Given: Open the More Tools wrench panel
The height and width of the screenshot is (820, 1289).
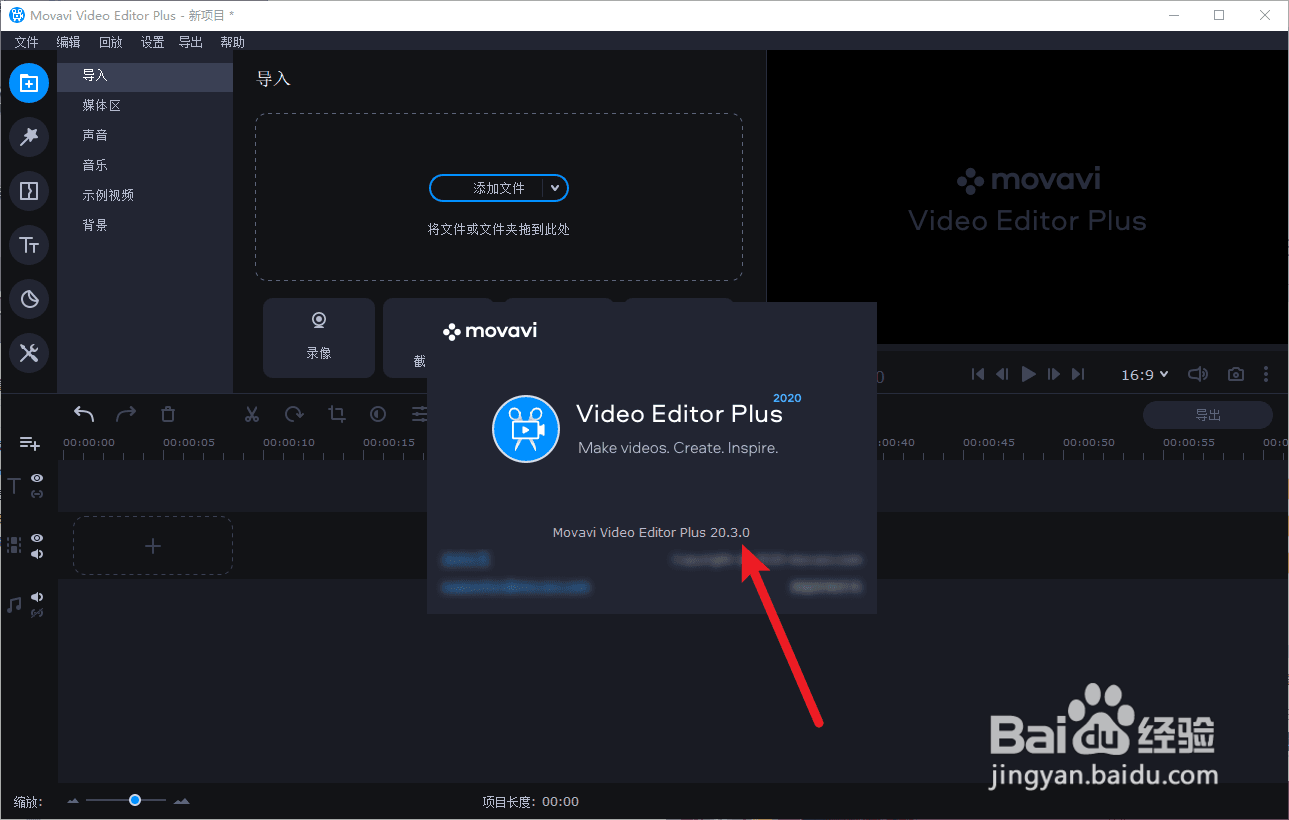Looking at the screenshot, I should click(29, 353).
